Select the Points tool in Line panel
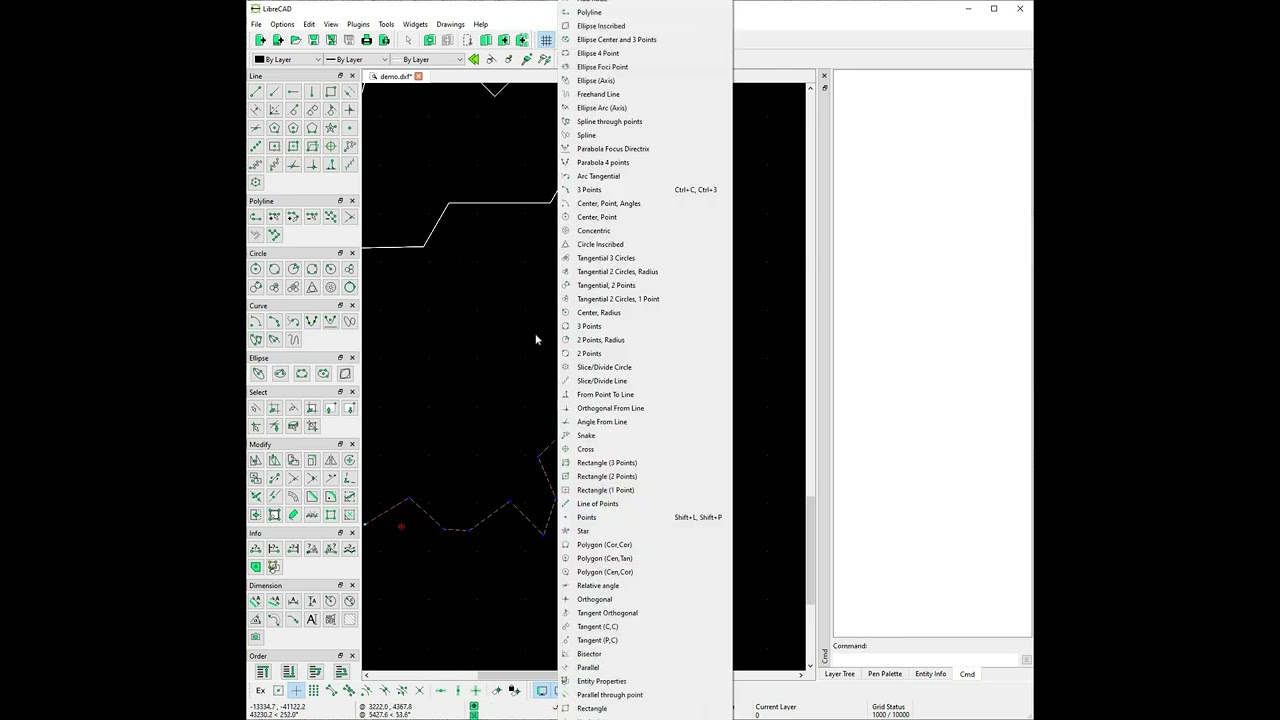Viewport: 1280px width, 720px height. tap(349, 128)
